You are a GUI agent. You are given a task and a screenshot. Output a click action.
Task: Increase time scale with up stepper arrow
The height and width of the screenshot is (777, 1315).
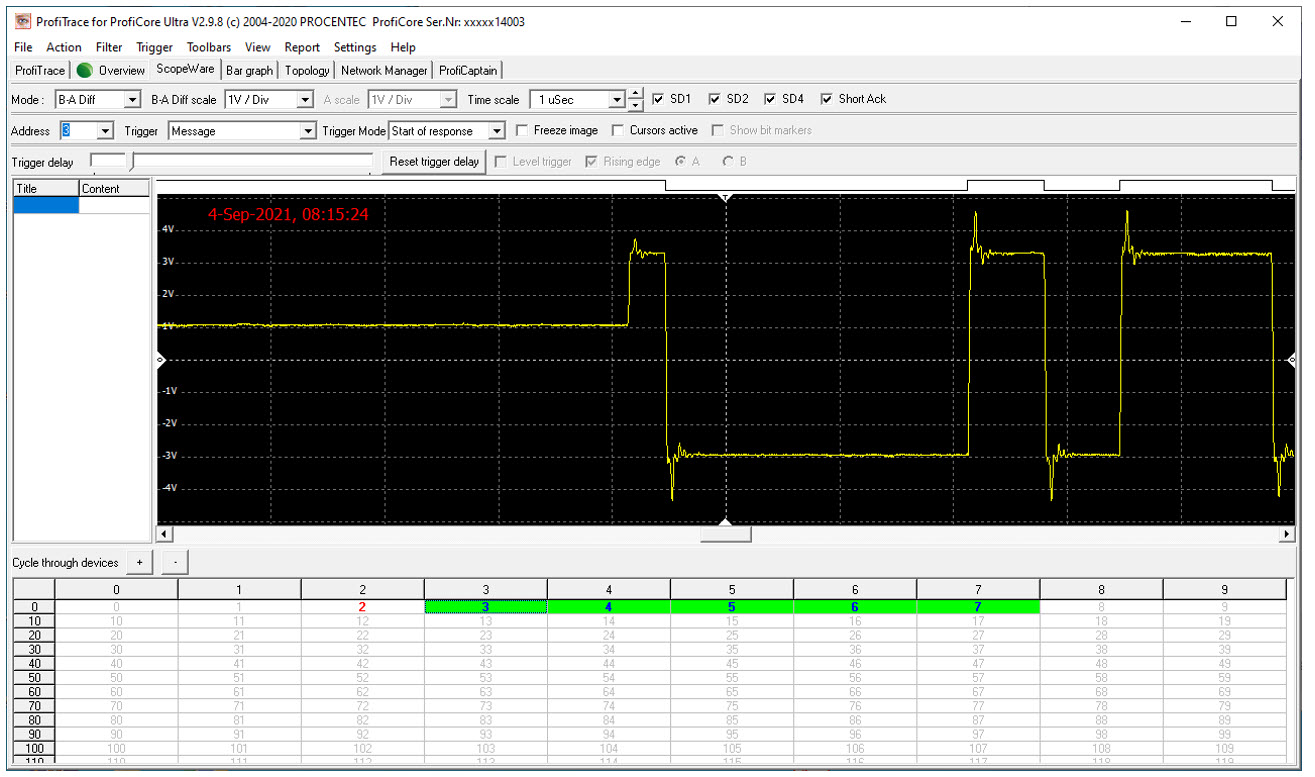pos(635,95)
